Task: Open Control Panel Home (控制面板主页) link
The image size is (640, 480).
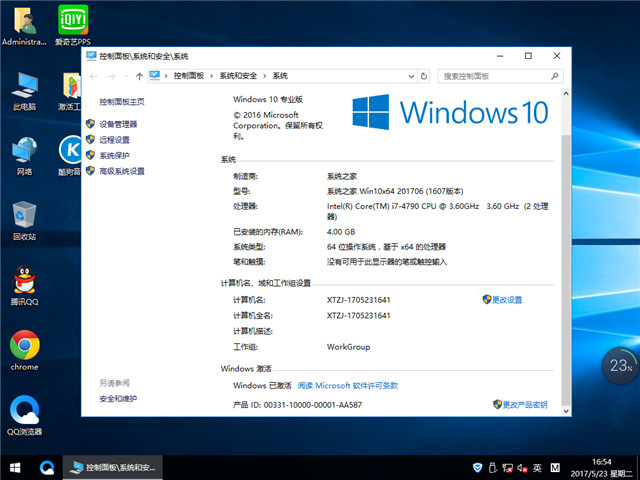Action: pos(122,102)
